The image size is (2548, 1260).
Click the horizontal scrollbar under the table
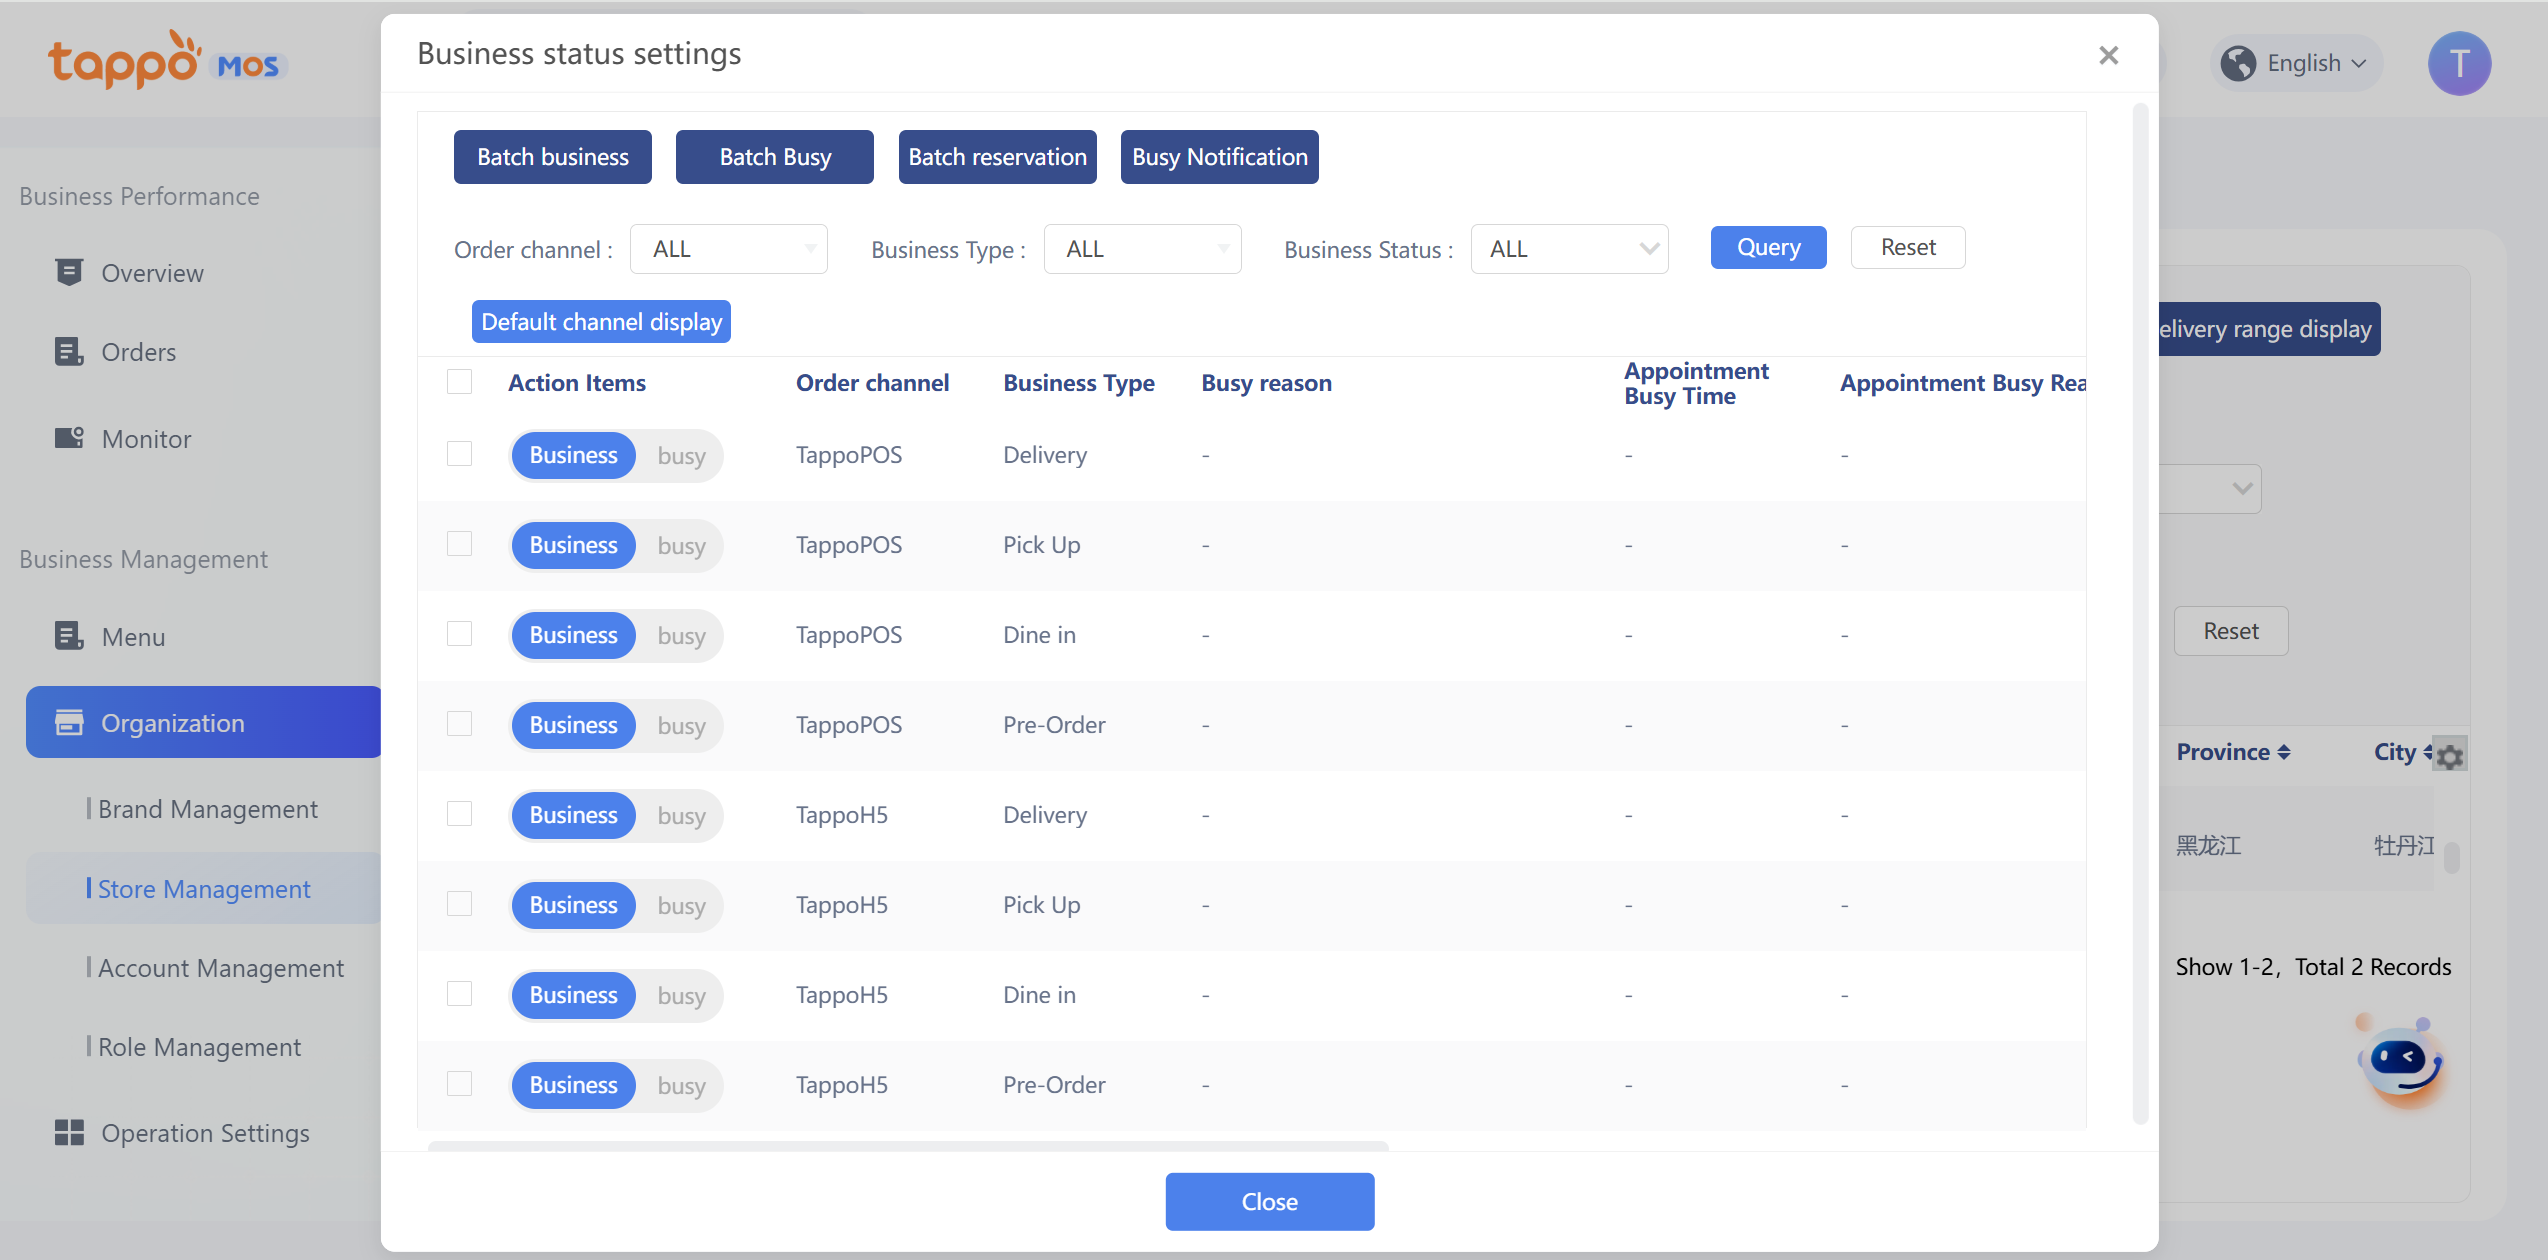coord(907,1146)
